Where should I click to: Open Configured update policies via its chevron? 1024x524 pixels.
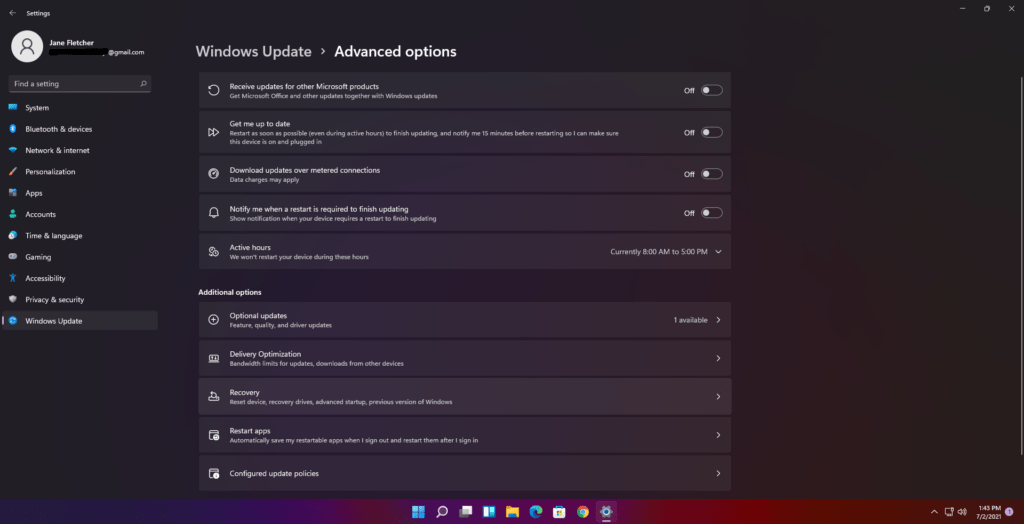[718, 474]
